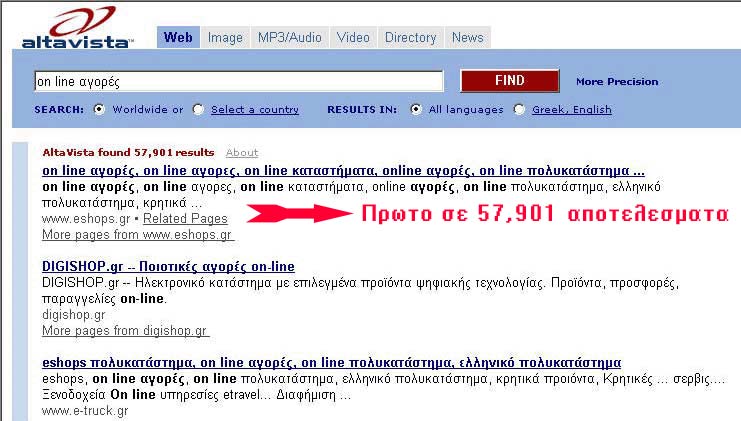This screenshot has height=421, width=741.
Task: Open the More Precision link
Action: coord(617,82)
